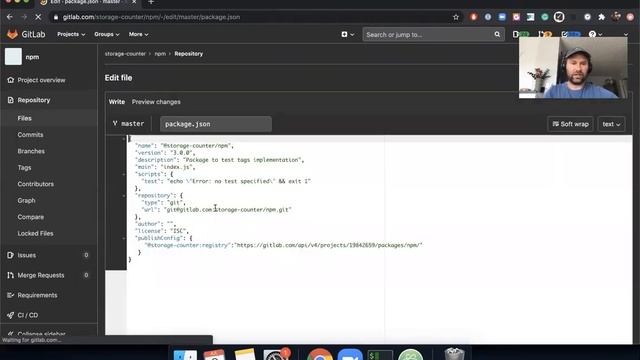Switch to the Write tab
This screenshot has width=640, height=360.
[117, 102]
